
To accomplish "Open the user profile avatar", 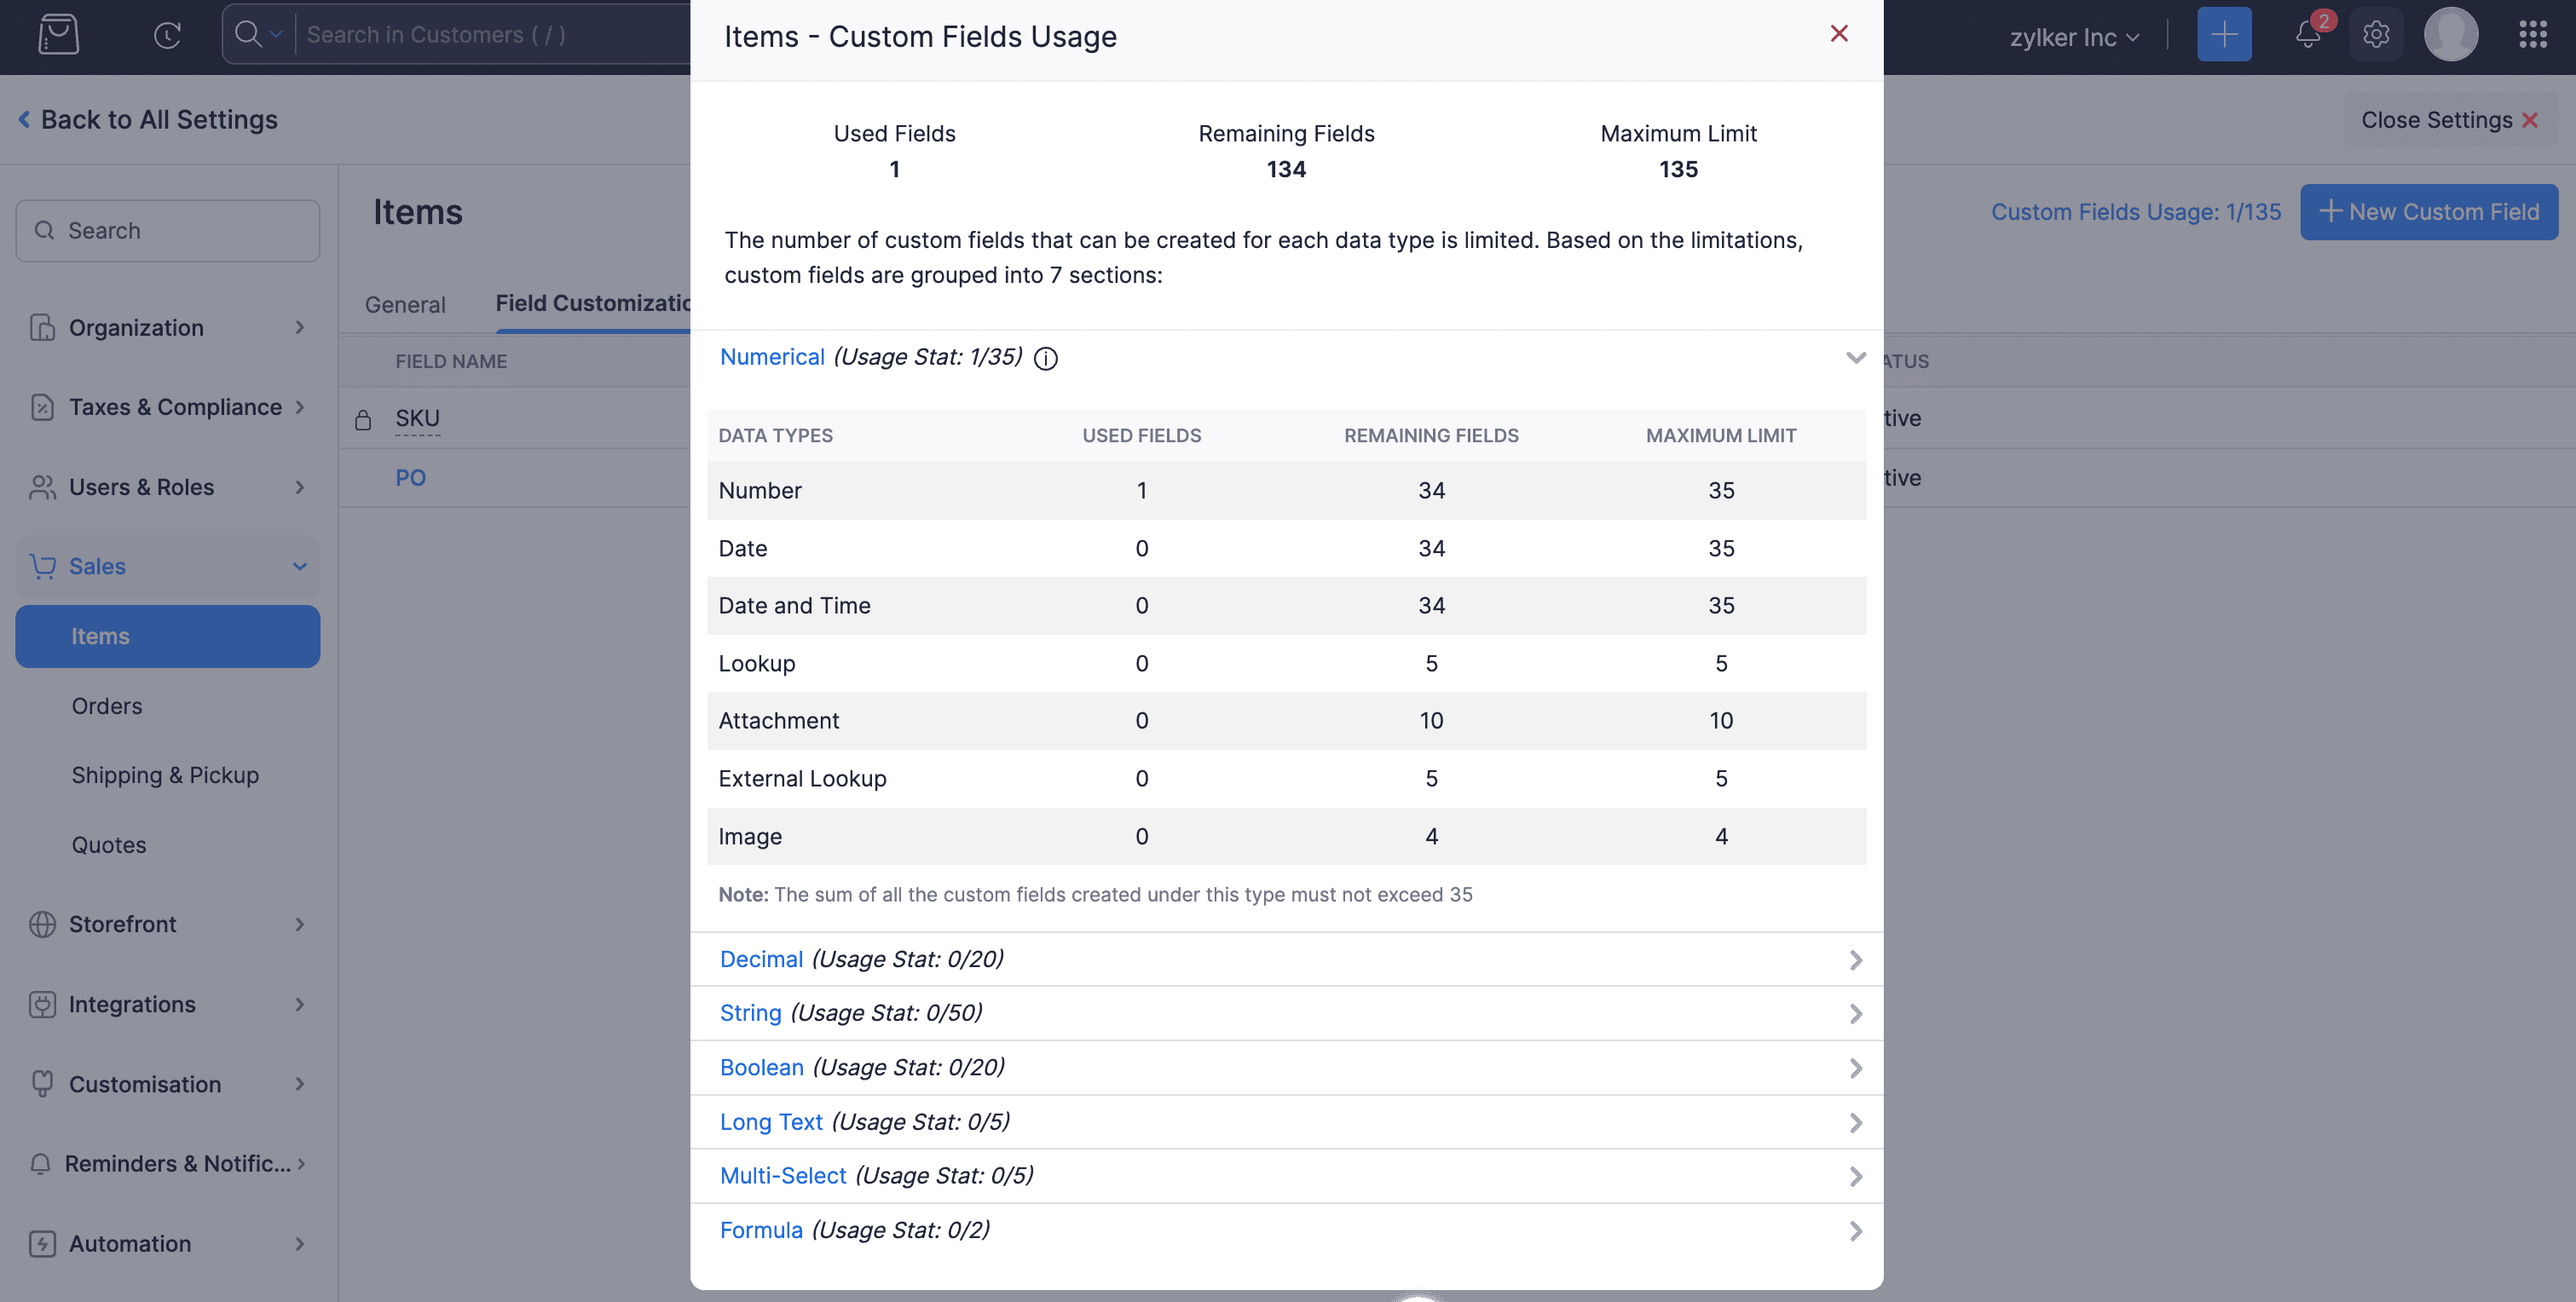I will coord(2451,33).
